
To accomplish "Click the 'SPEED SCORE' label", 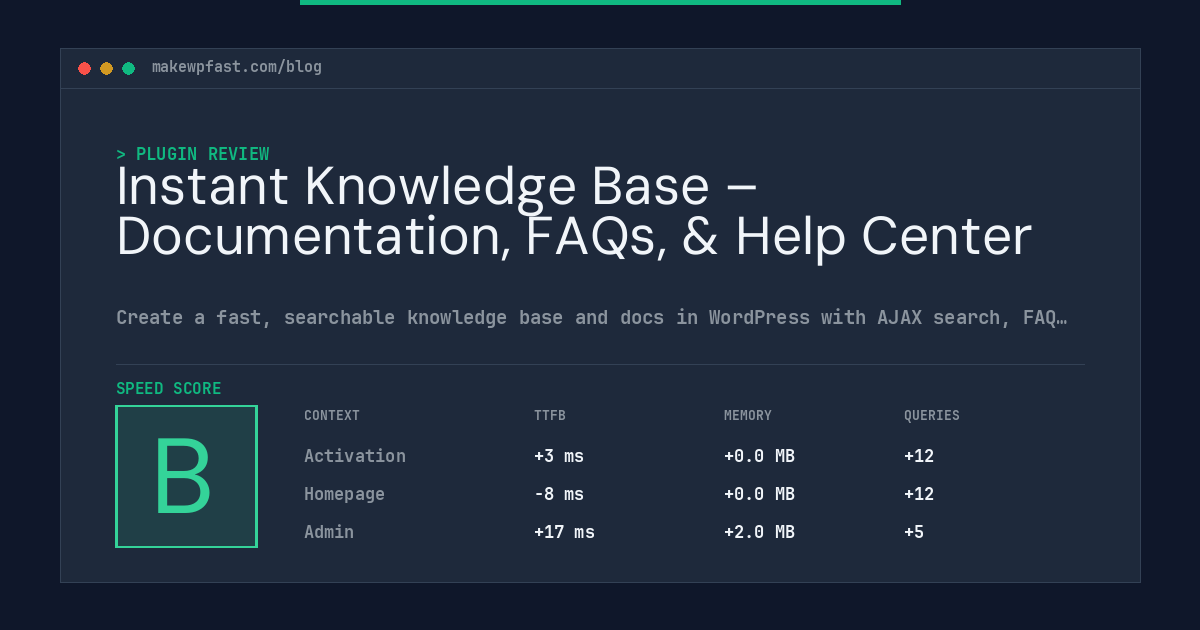I will (x=169, y=388).
